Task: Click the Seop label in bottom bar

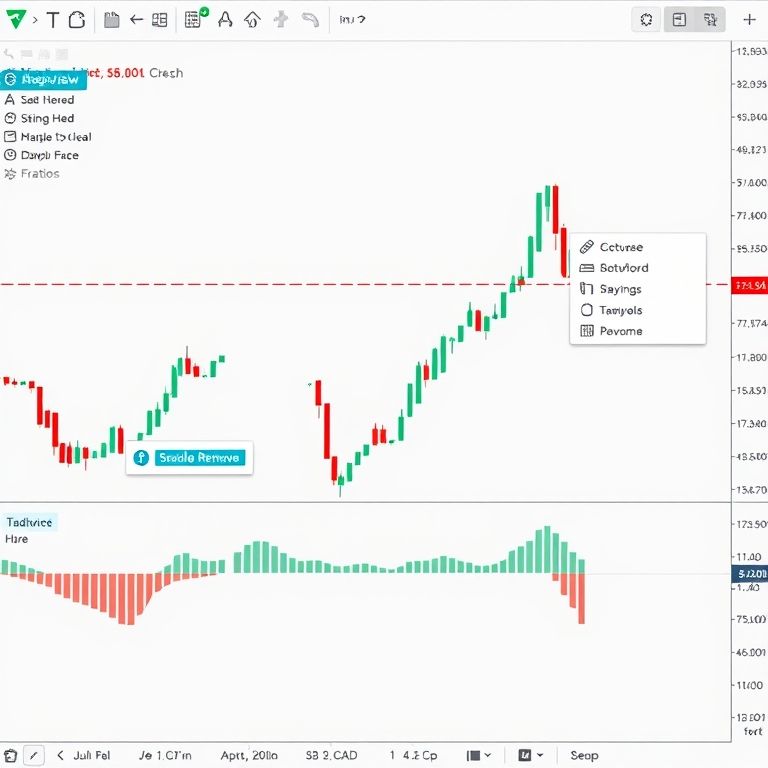Action: pos(584,756)
